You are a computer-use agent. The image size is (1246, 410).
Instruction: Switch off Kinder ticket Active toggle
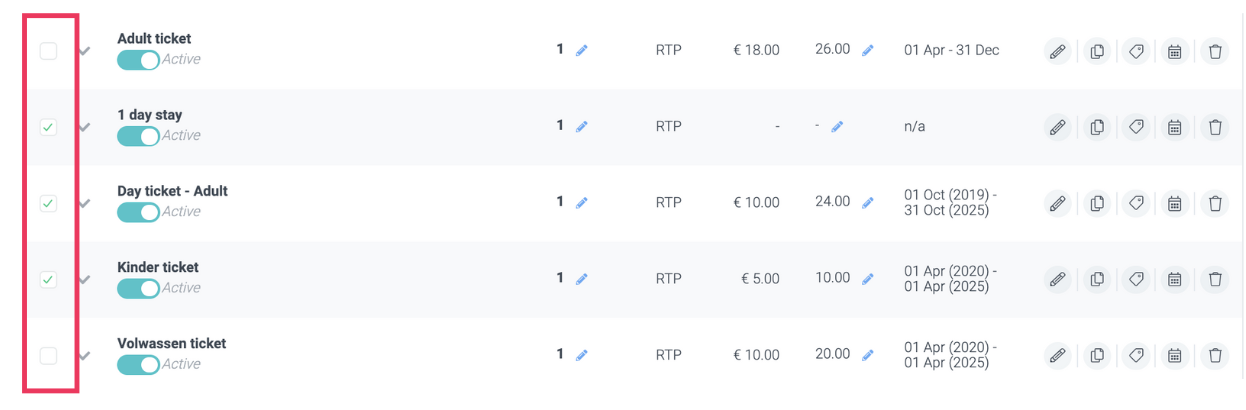tap(138, 288)
